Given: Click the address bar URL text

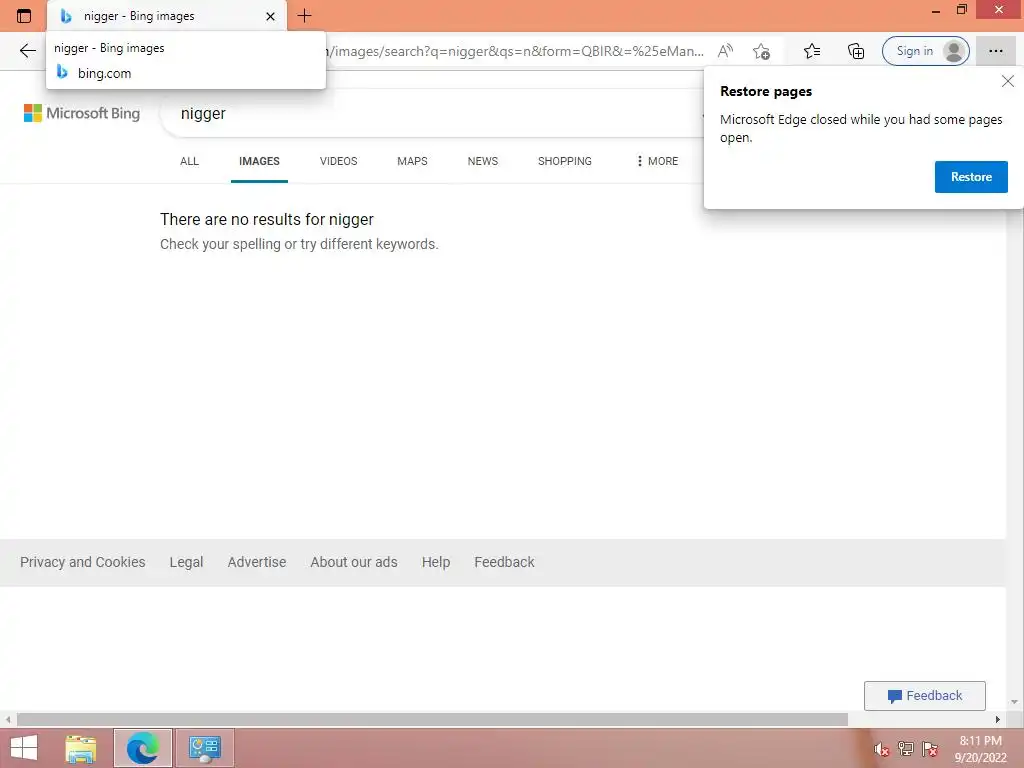Looking at the screenshot, I should (516, 51).
